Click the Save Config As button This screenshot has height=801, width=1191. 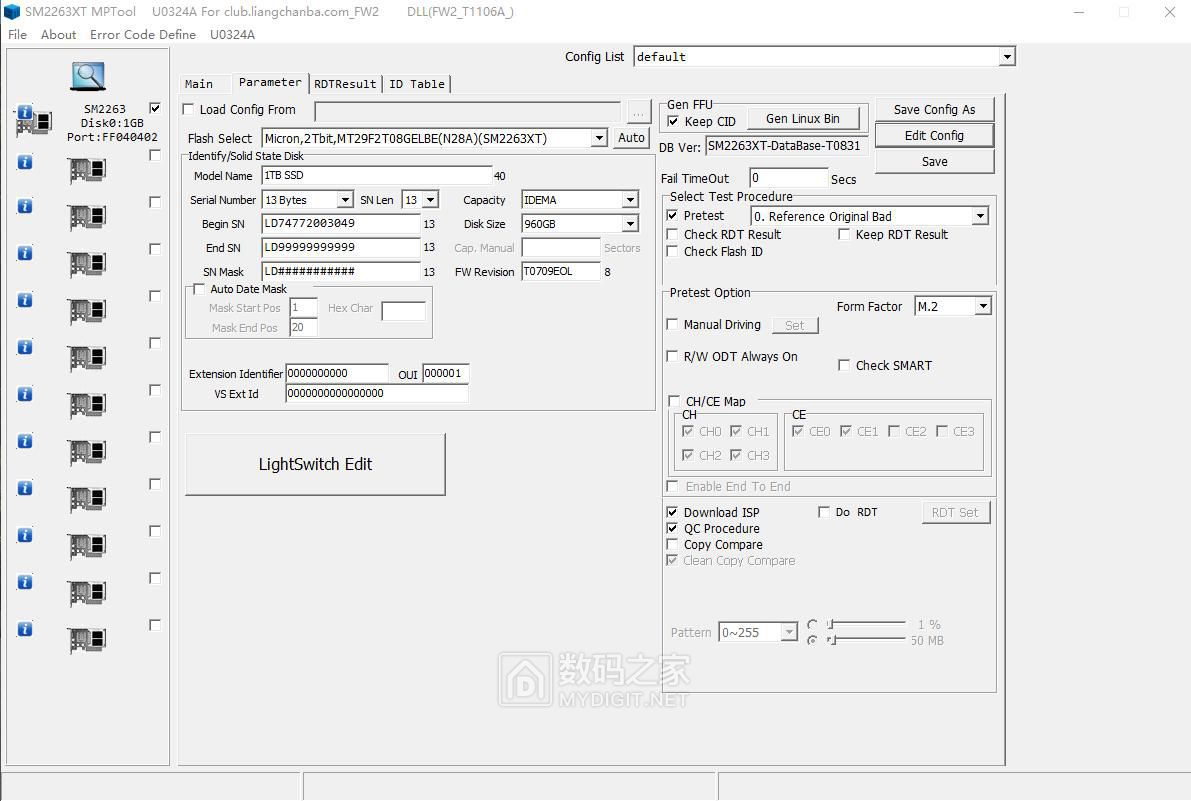934,110
